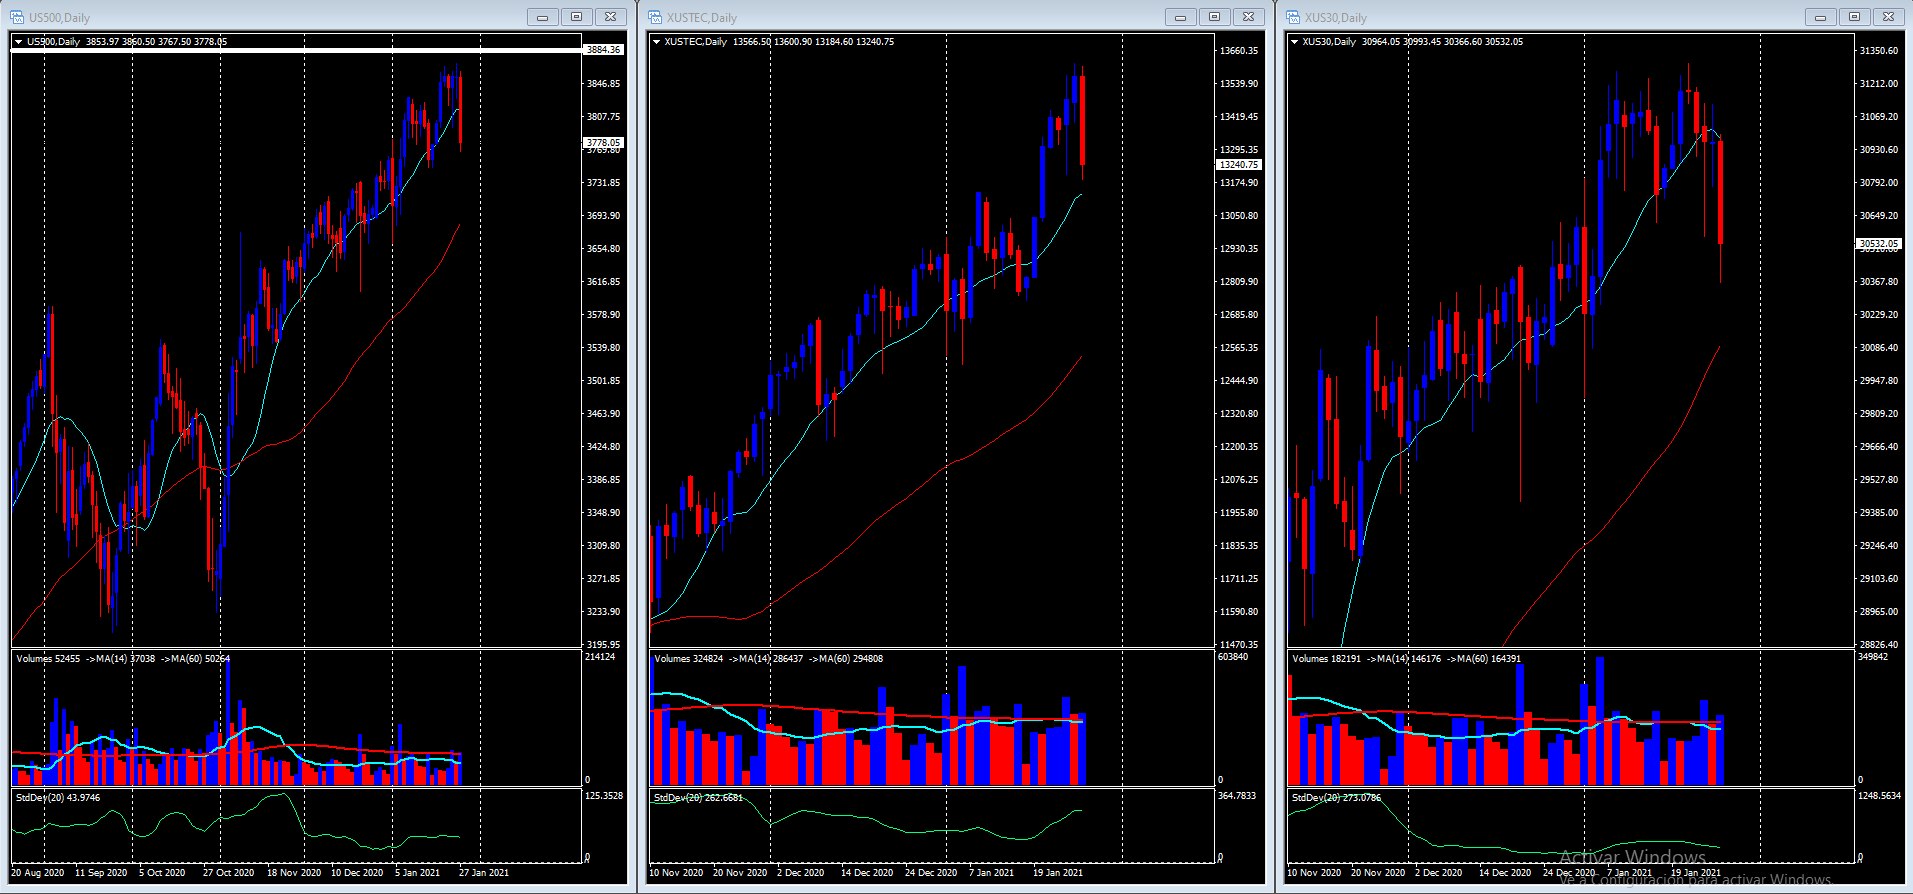1913x894 pixels.
Task: Click the 20 Aug 2020 date label
Action: [38, 873]
